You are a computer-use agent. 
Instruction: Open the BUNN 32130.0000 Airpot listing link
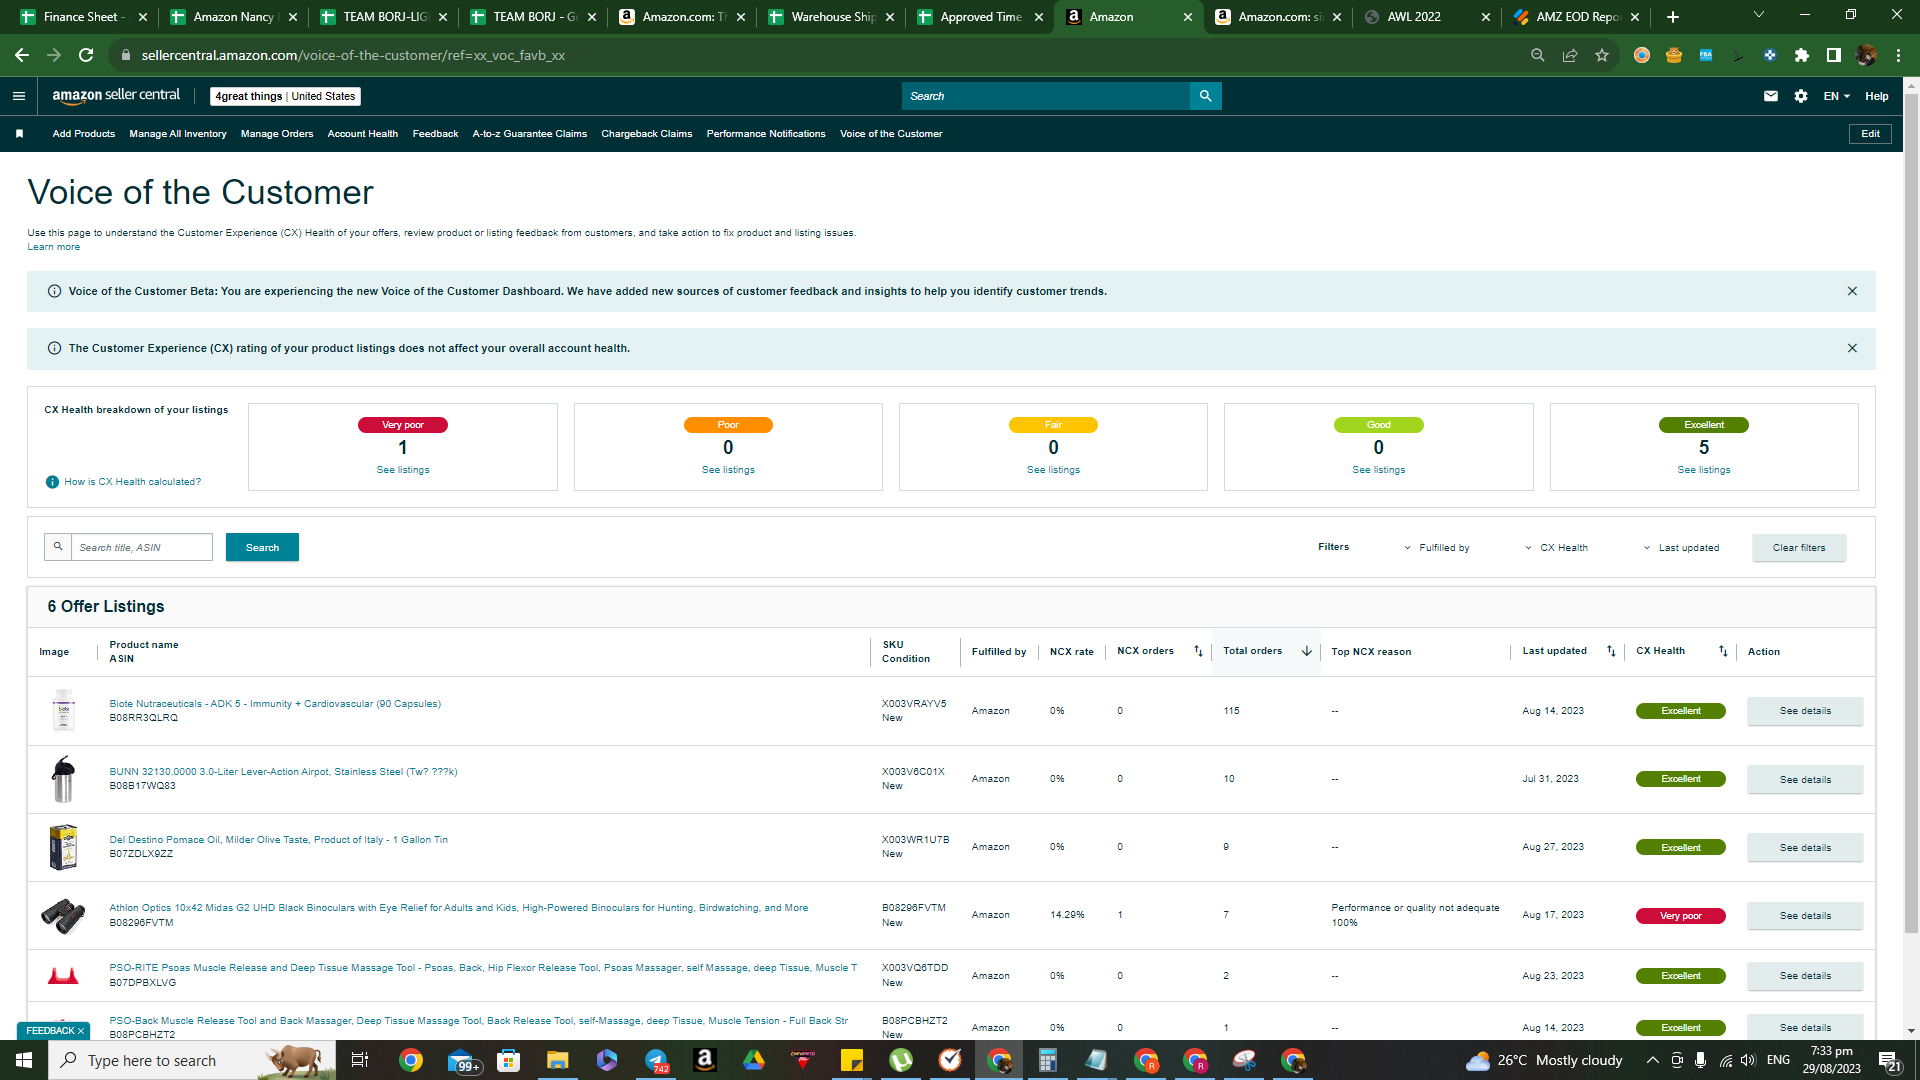point(283,772)
